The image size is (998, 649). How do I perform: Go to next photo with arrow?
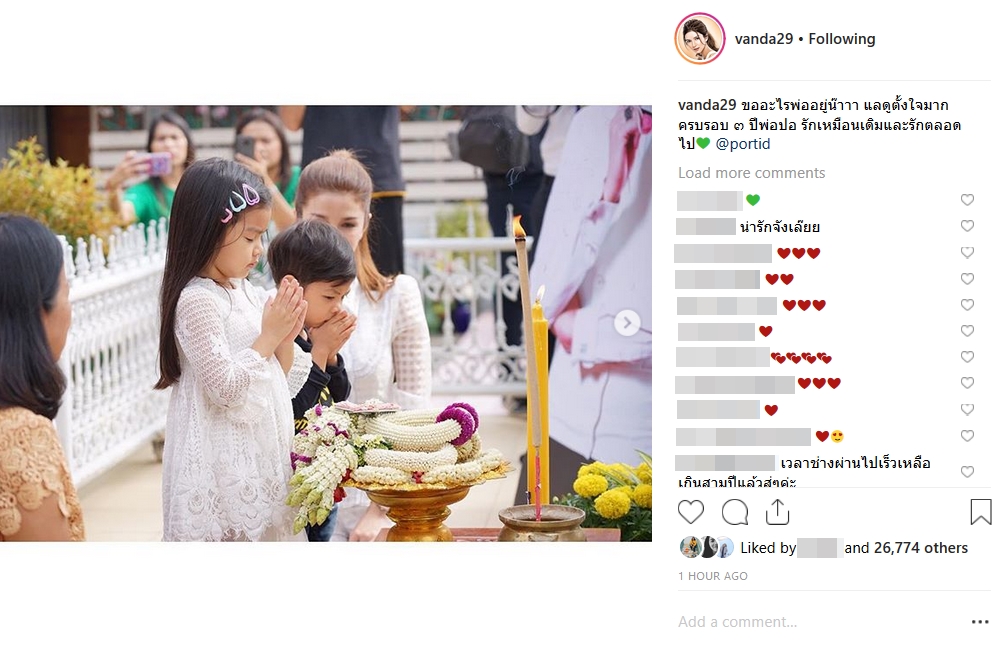627,323
